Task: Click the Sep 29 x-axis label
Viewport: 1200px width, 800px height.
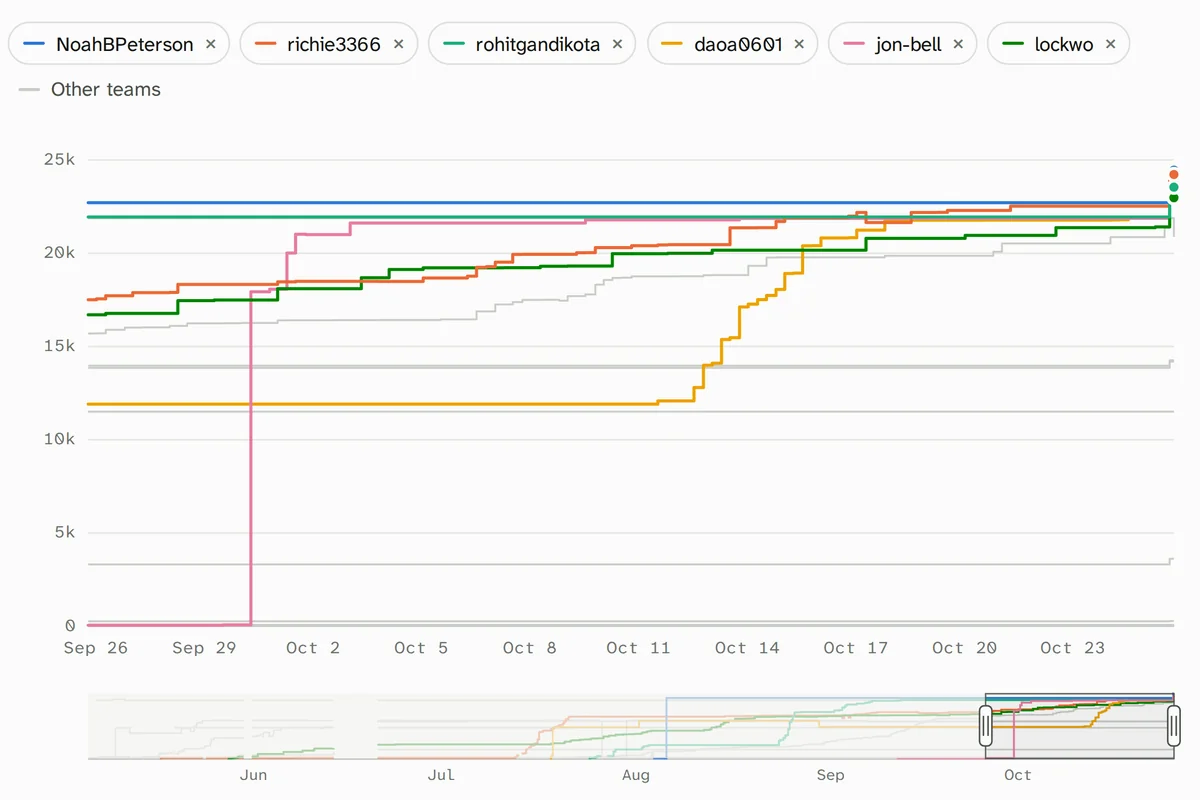Action: (x=204, y=648)
